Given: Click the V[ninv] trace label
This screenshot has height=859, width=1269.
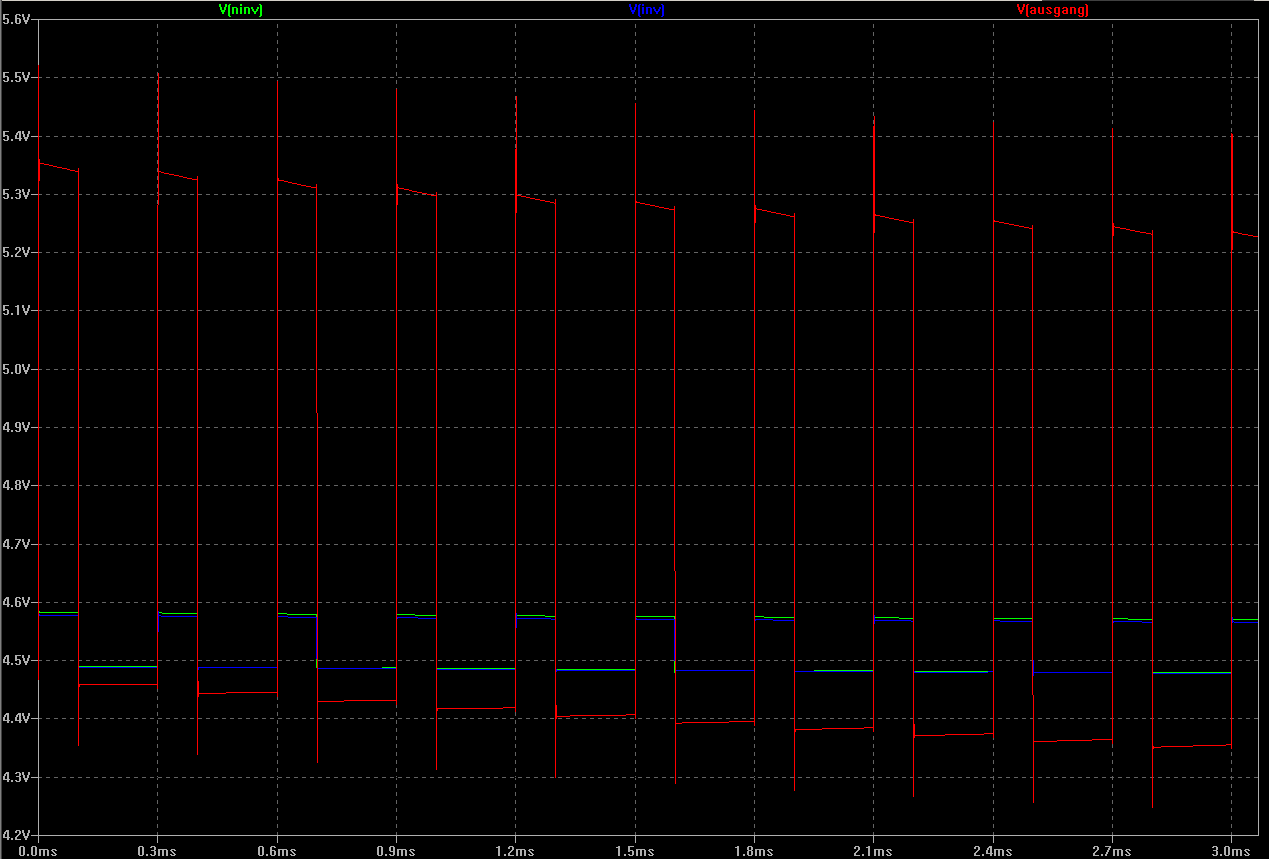Looking at the screenshot, I should (x=240, y=9).
